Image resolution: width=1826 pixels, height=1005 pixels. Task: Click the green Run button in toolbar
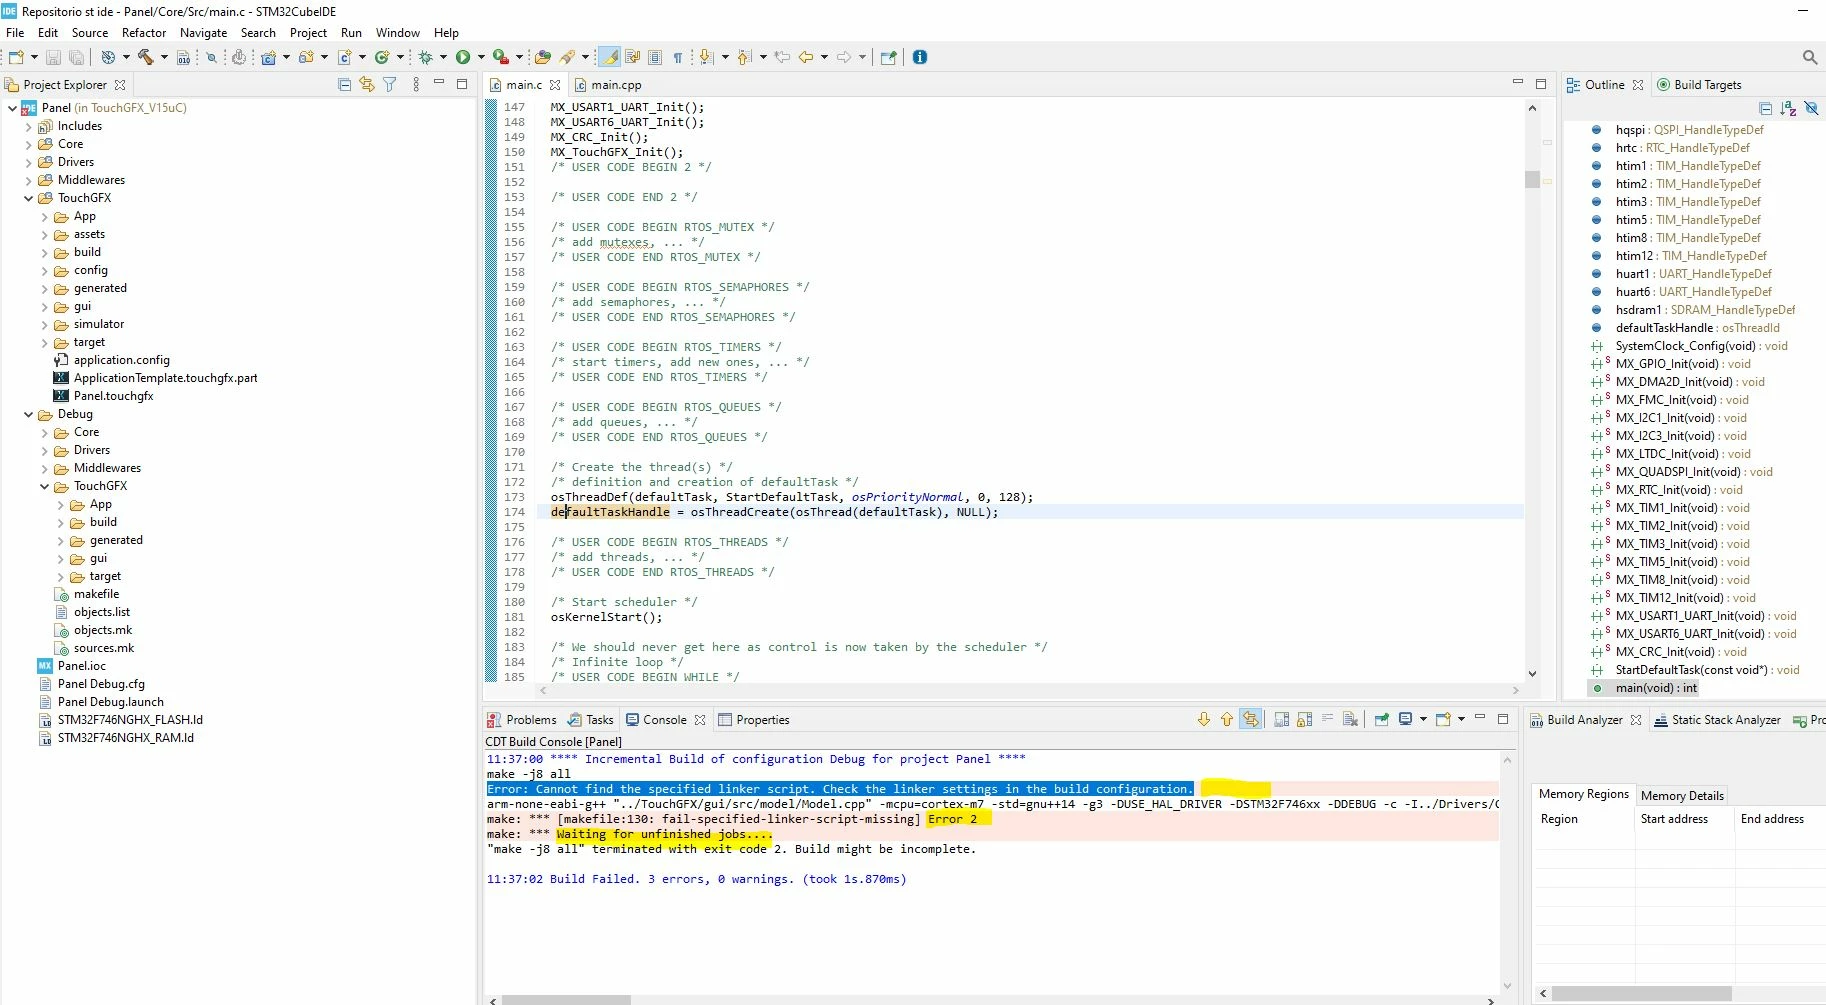pos(463,57)
